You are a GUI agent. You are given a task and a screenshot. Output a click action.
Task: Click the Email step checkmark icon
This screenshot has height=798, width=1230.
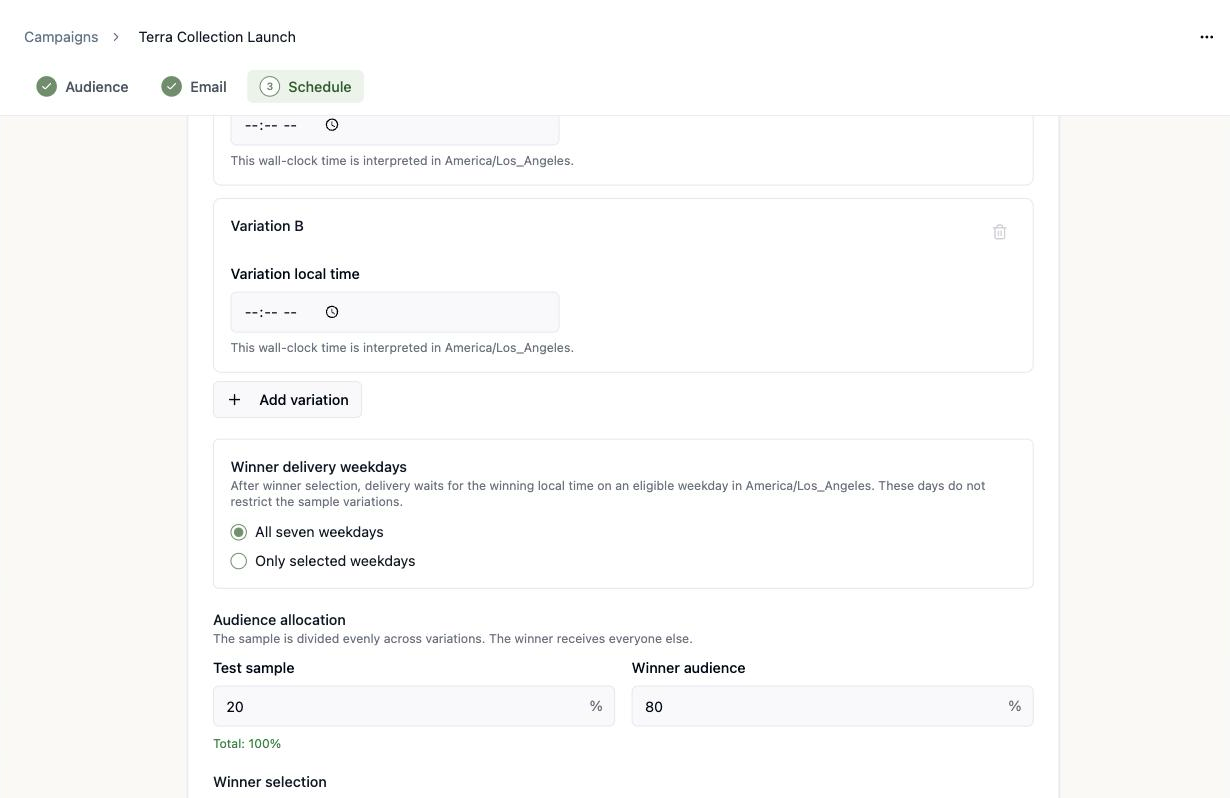coord(171,87)
